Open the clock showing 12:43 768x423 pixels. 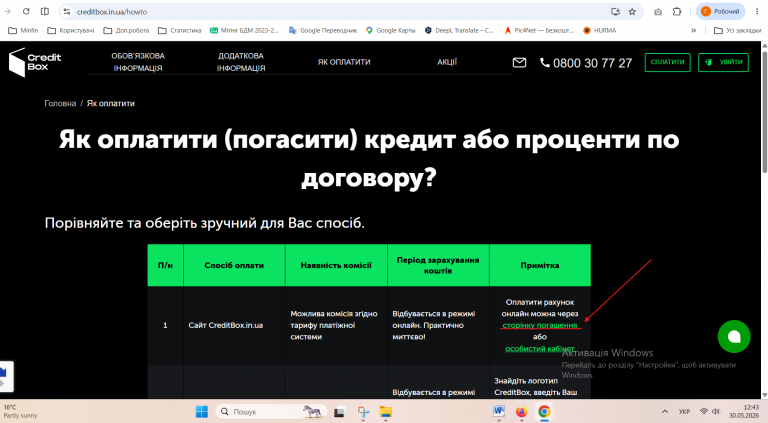point(744,411)
